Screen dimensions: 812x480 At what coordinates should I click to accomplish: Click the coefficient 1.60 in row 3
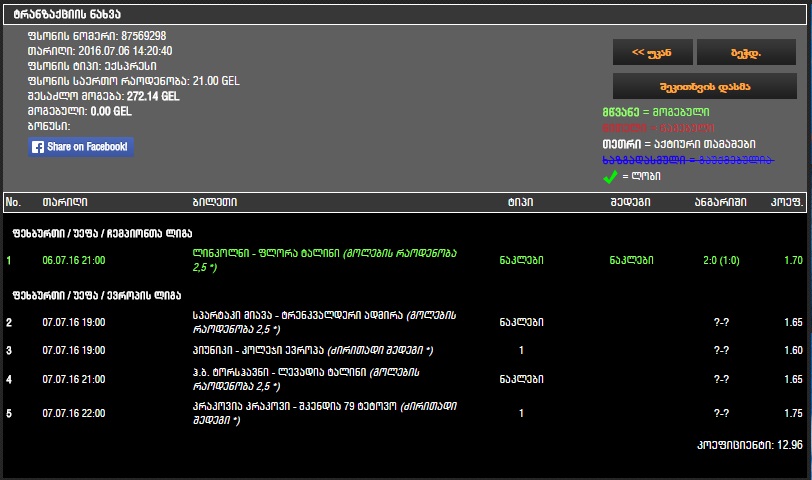793,351
